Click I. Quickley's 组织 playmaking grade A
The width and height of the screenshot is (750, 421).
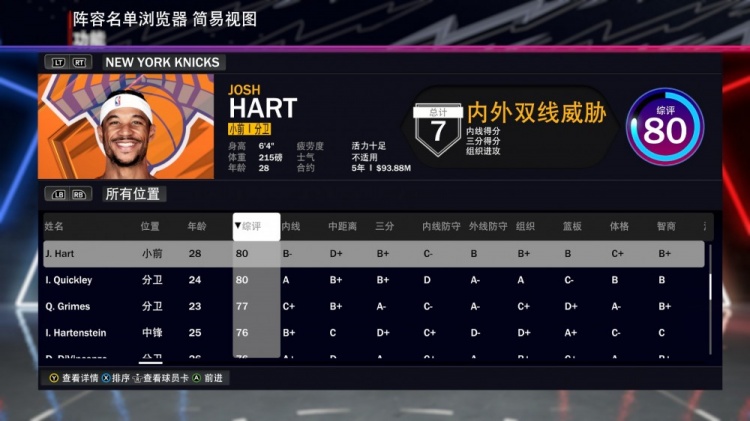tap(520, 280)
